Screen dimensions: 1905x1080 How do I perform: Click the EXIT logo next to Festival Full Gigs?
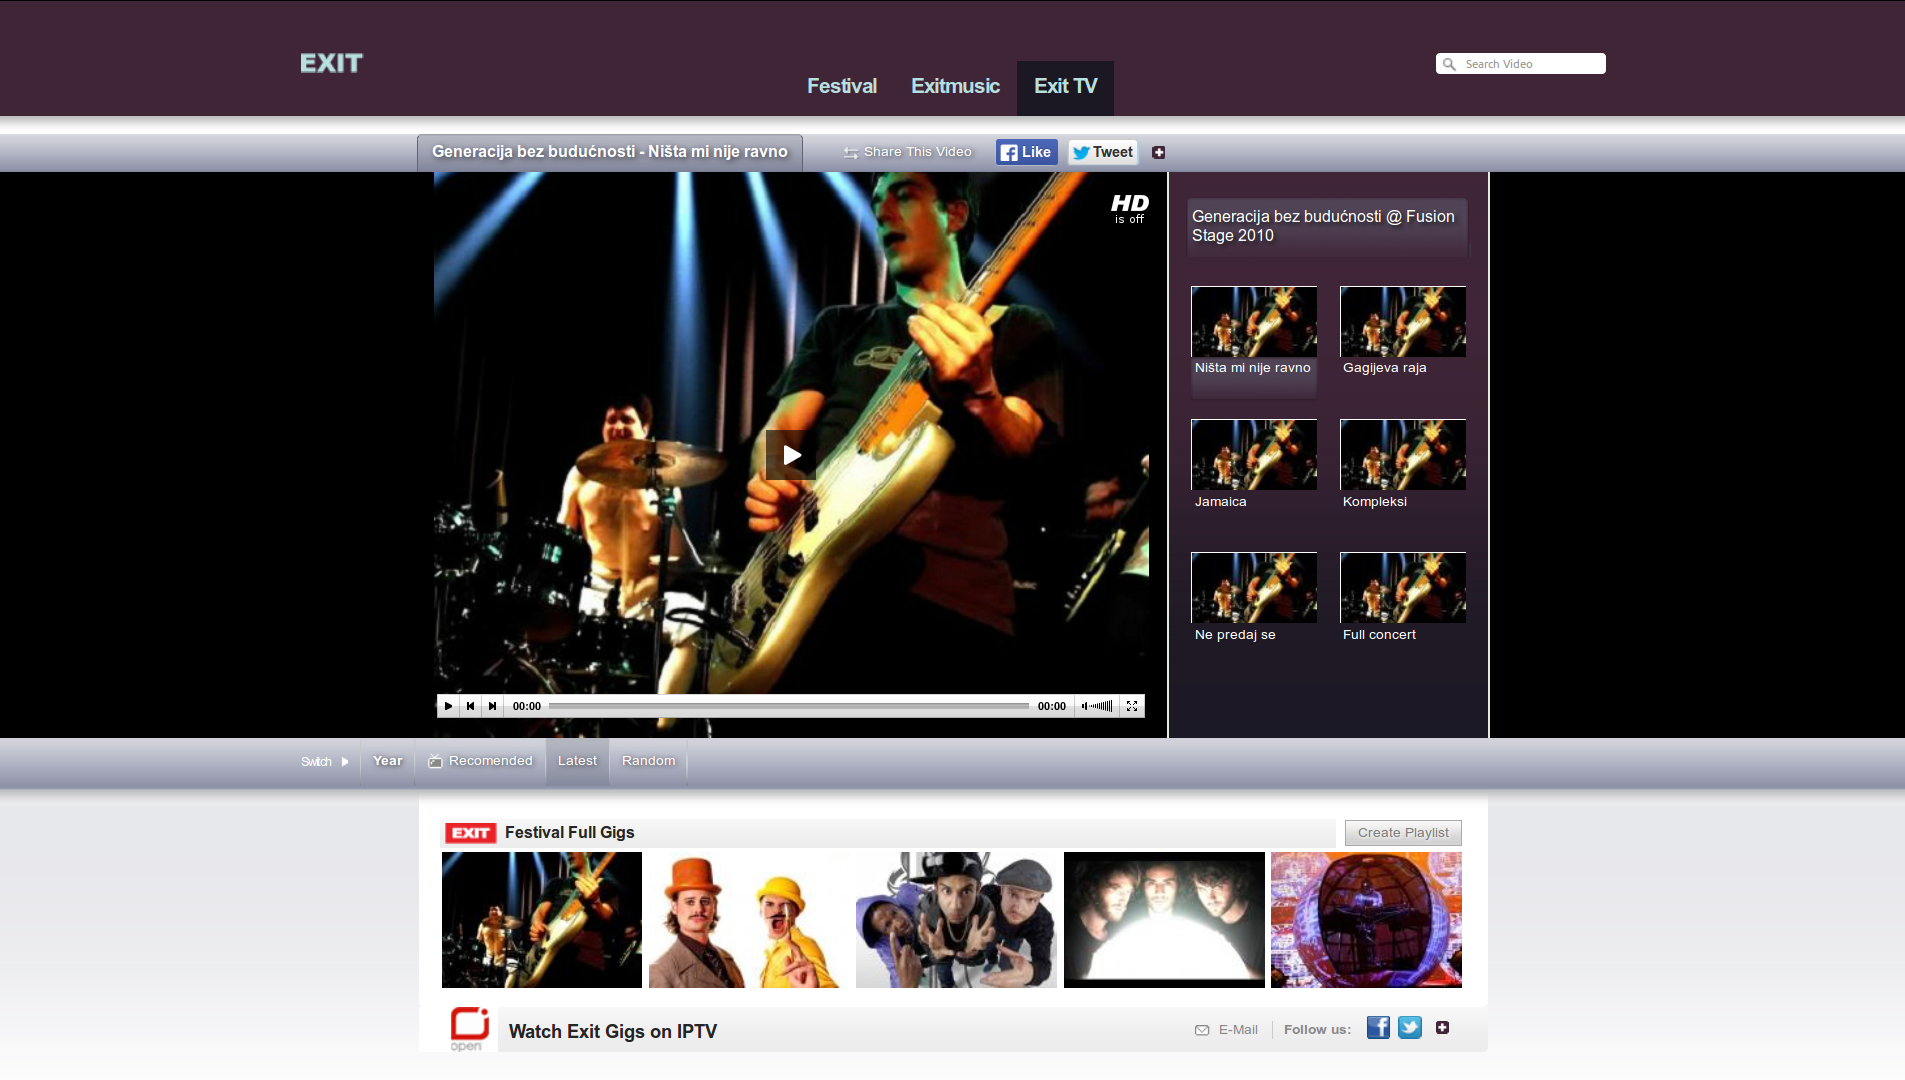point(469,832)
